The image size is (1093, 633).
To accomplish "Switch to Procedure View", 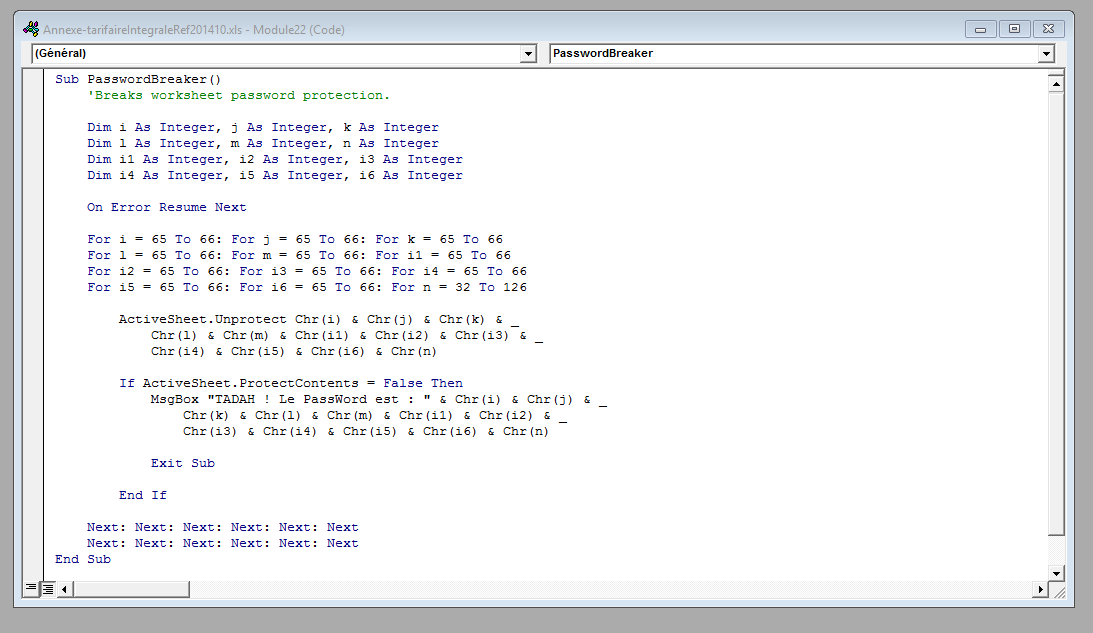I will (31, 588).
